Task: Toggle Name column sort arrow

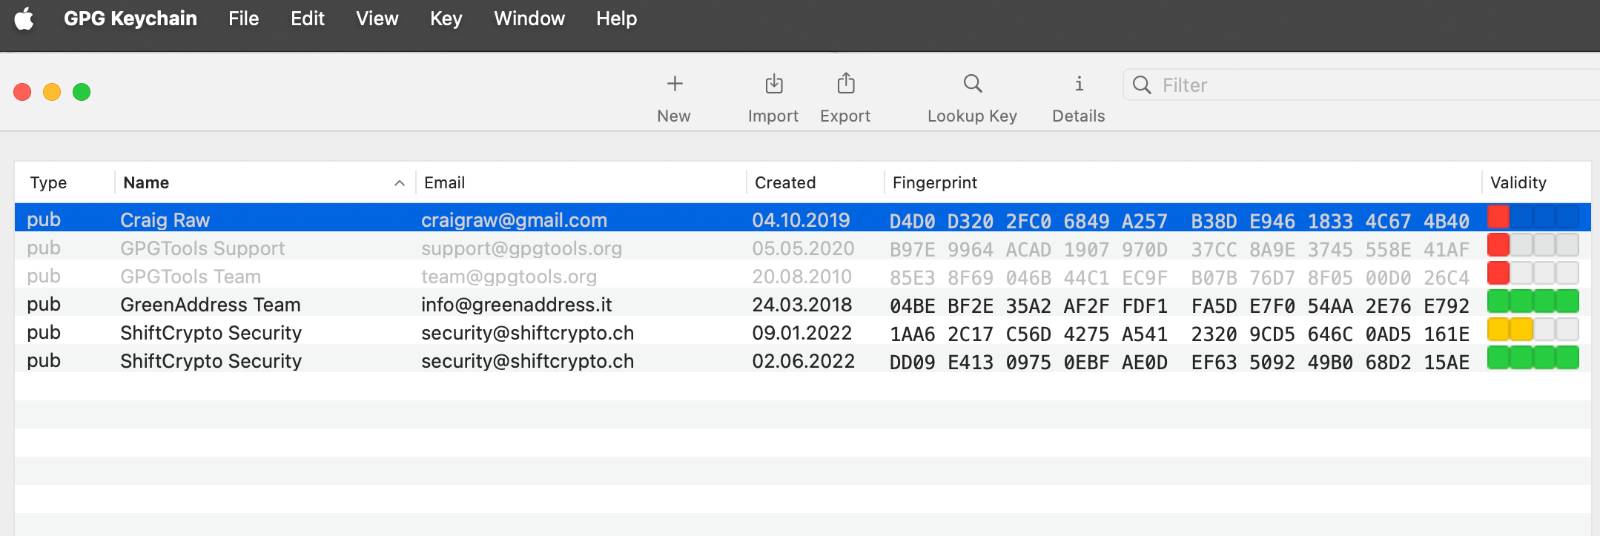Action: pos(399,183)
